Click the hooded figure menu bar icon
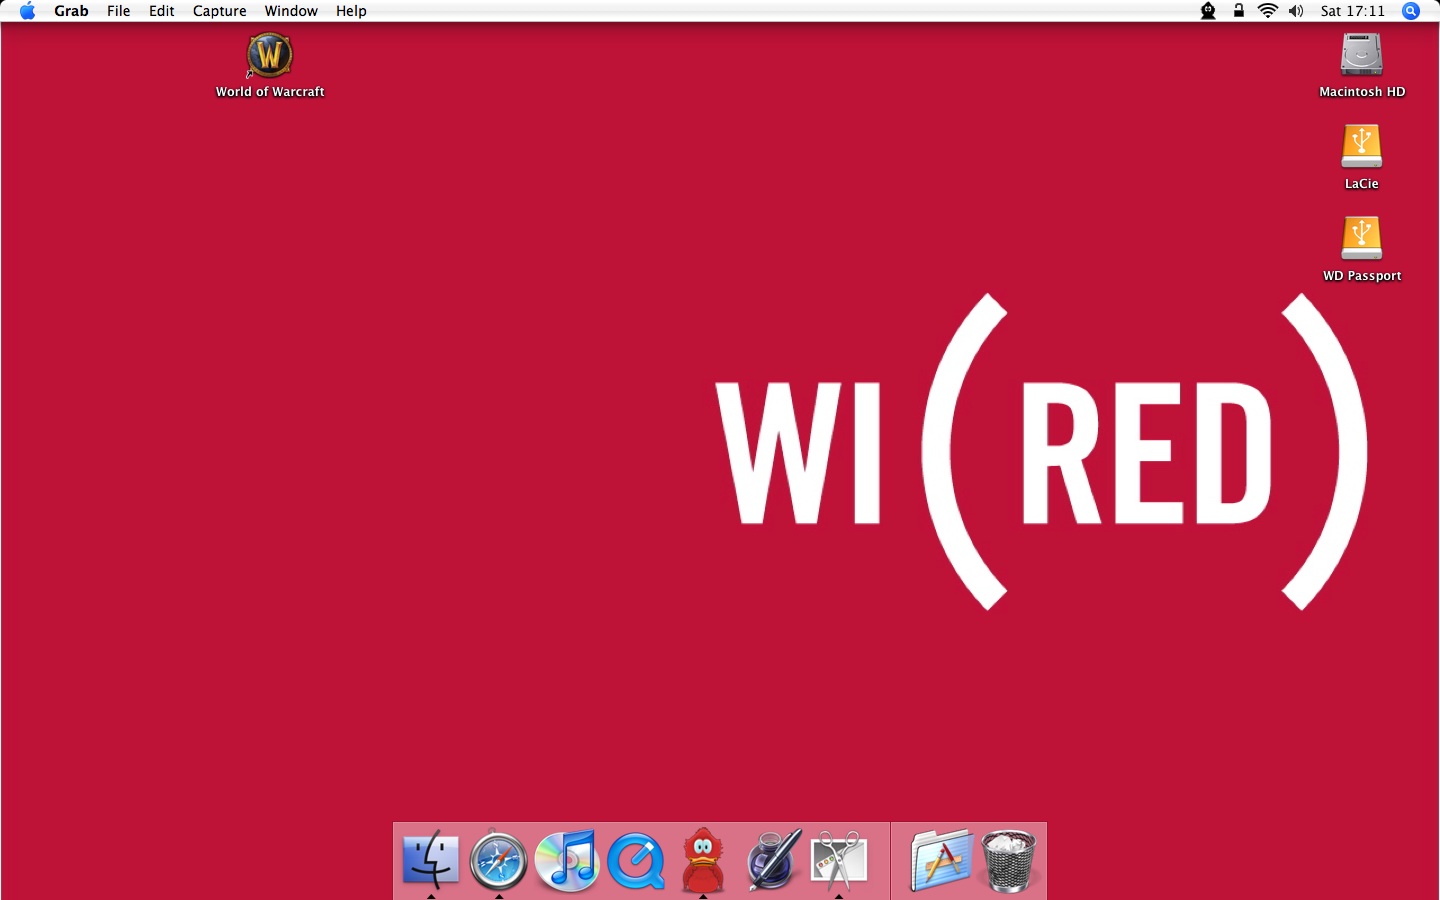Image resolution: width=1440 pixels, height=900 pixels. 1208,11
